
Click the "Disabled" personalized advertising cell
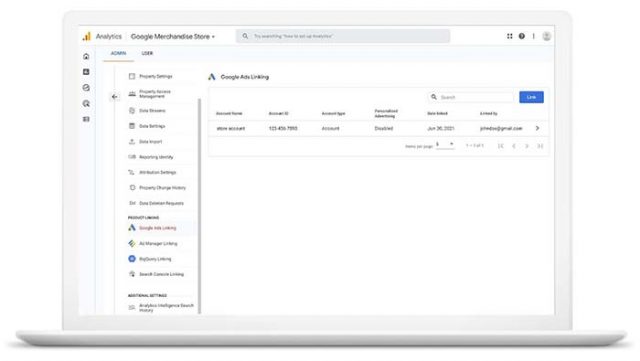[x=384, y=128]
